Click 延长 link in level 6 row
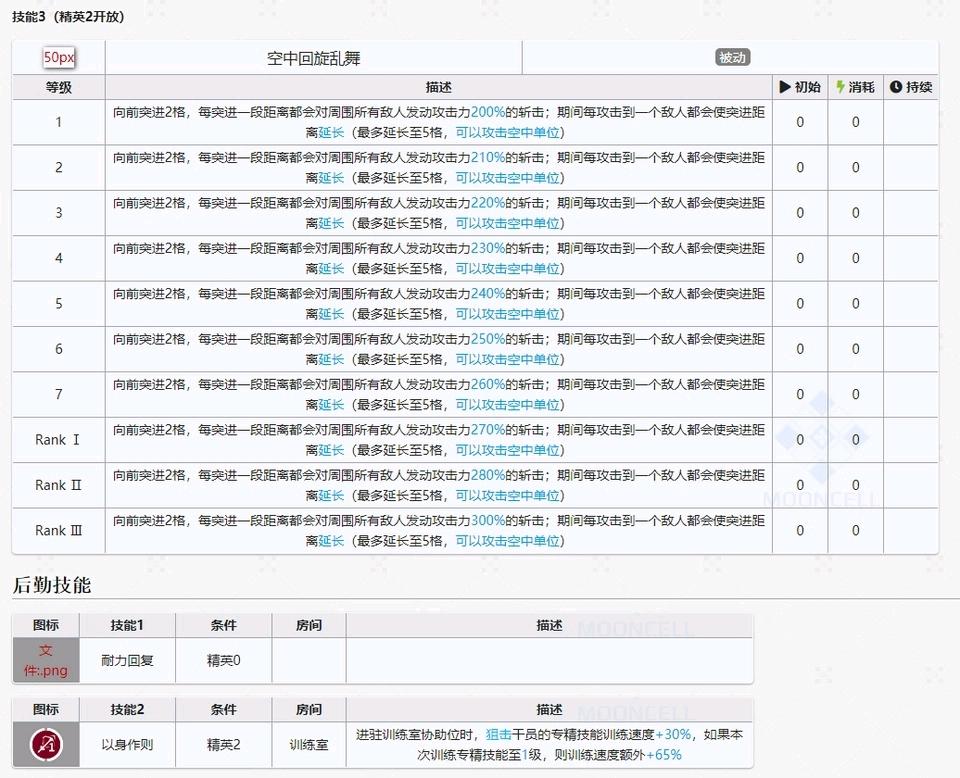The height and width of the screenshot is (778, 960). (x=331, y=359)
